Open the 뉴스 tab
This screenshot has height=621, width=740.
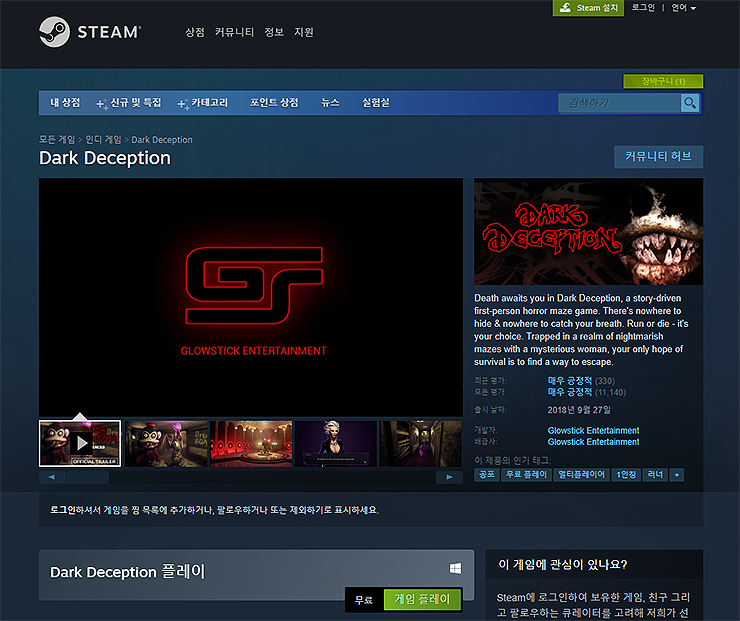coord(330,102)
